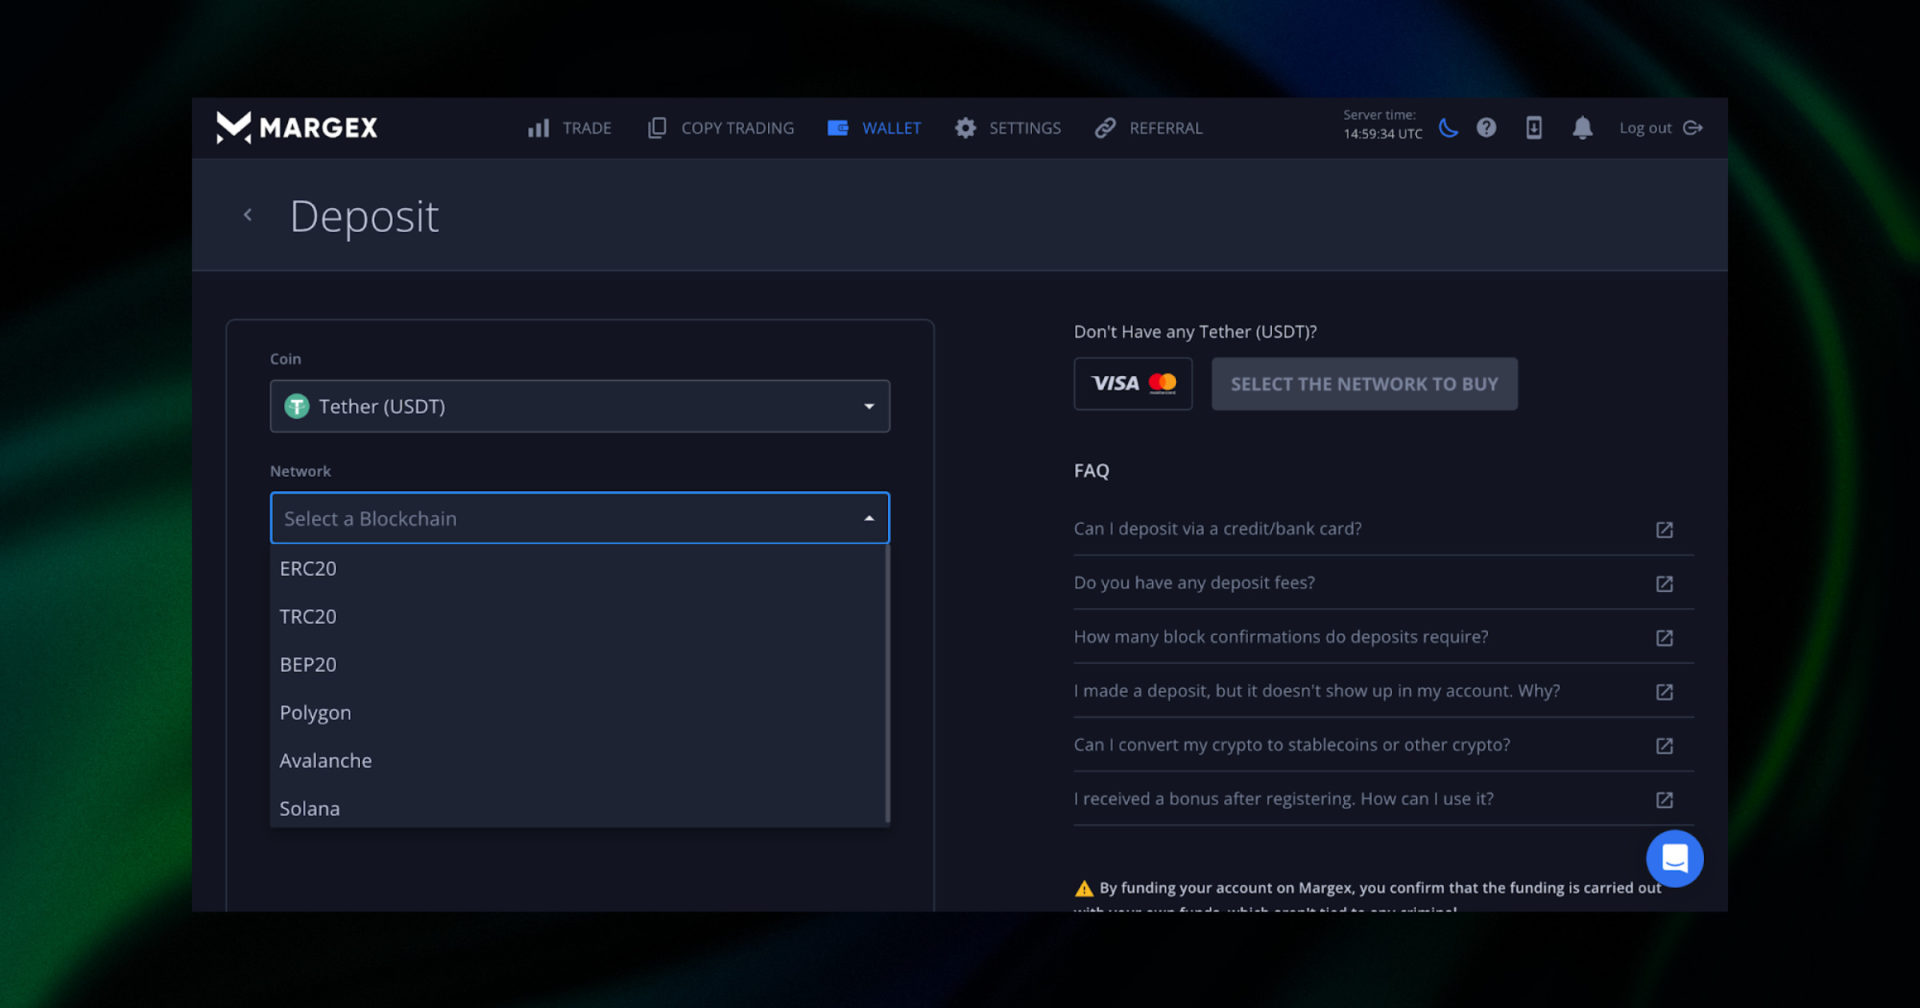The image size is (1920, 1008).
Task: Expand the Tether (USDT) coin dropdown
Action: (579, 406)
